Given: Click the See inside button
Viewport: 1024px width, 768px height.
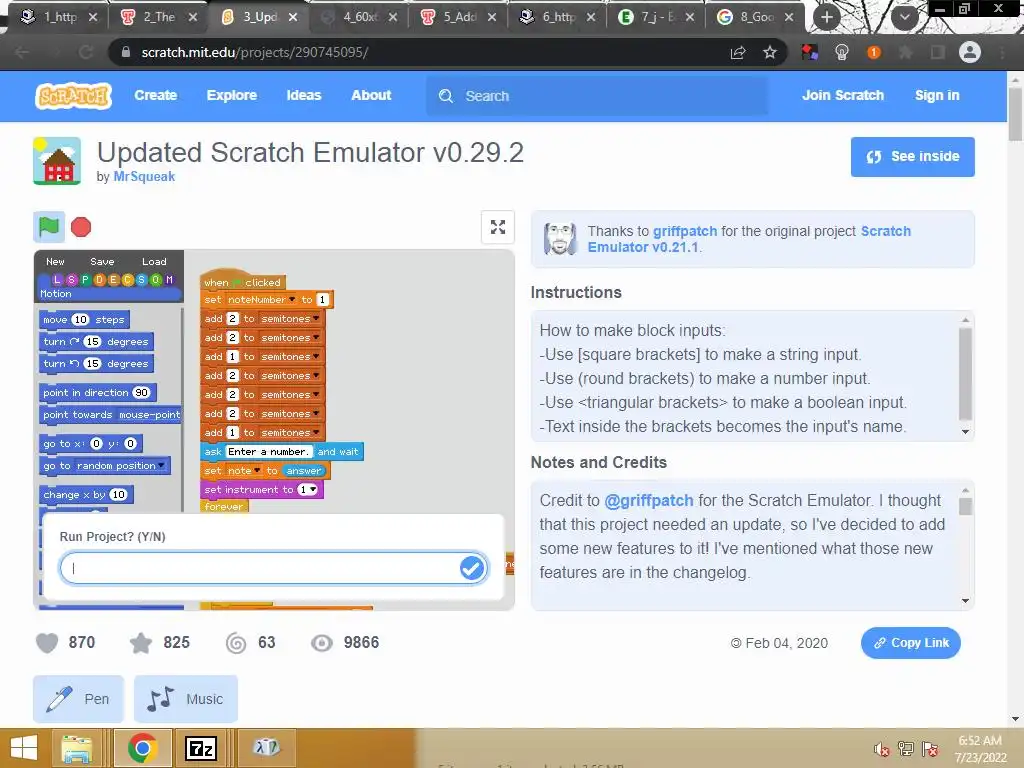Looking at the screenshot, I should point(912,157).
